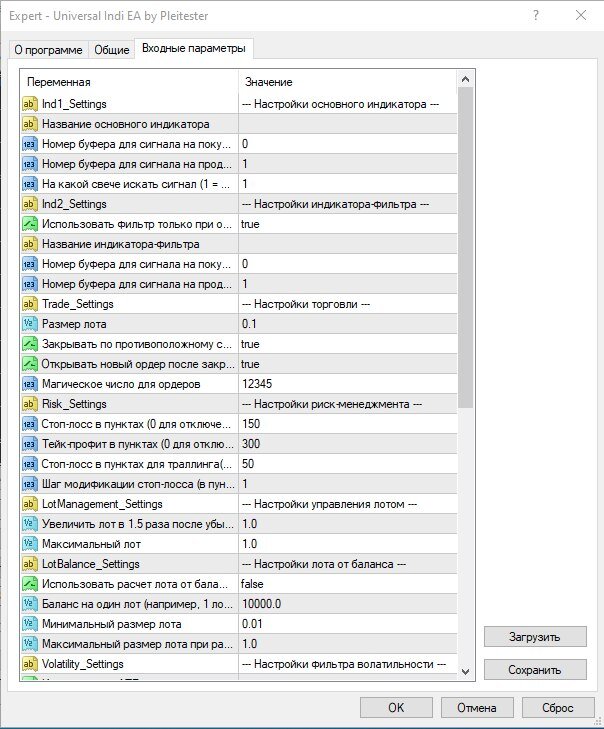Click the text '--- Настройки управления лотом ---'

329,504
